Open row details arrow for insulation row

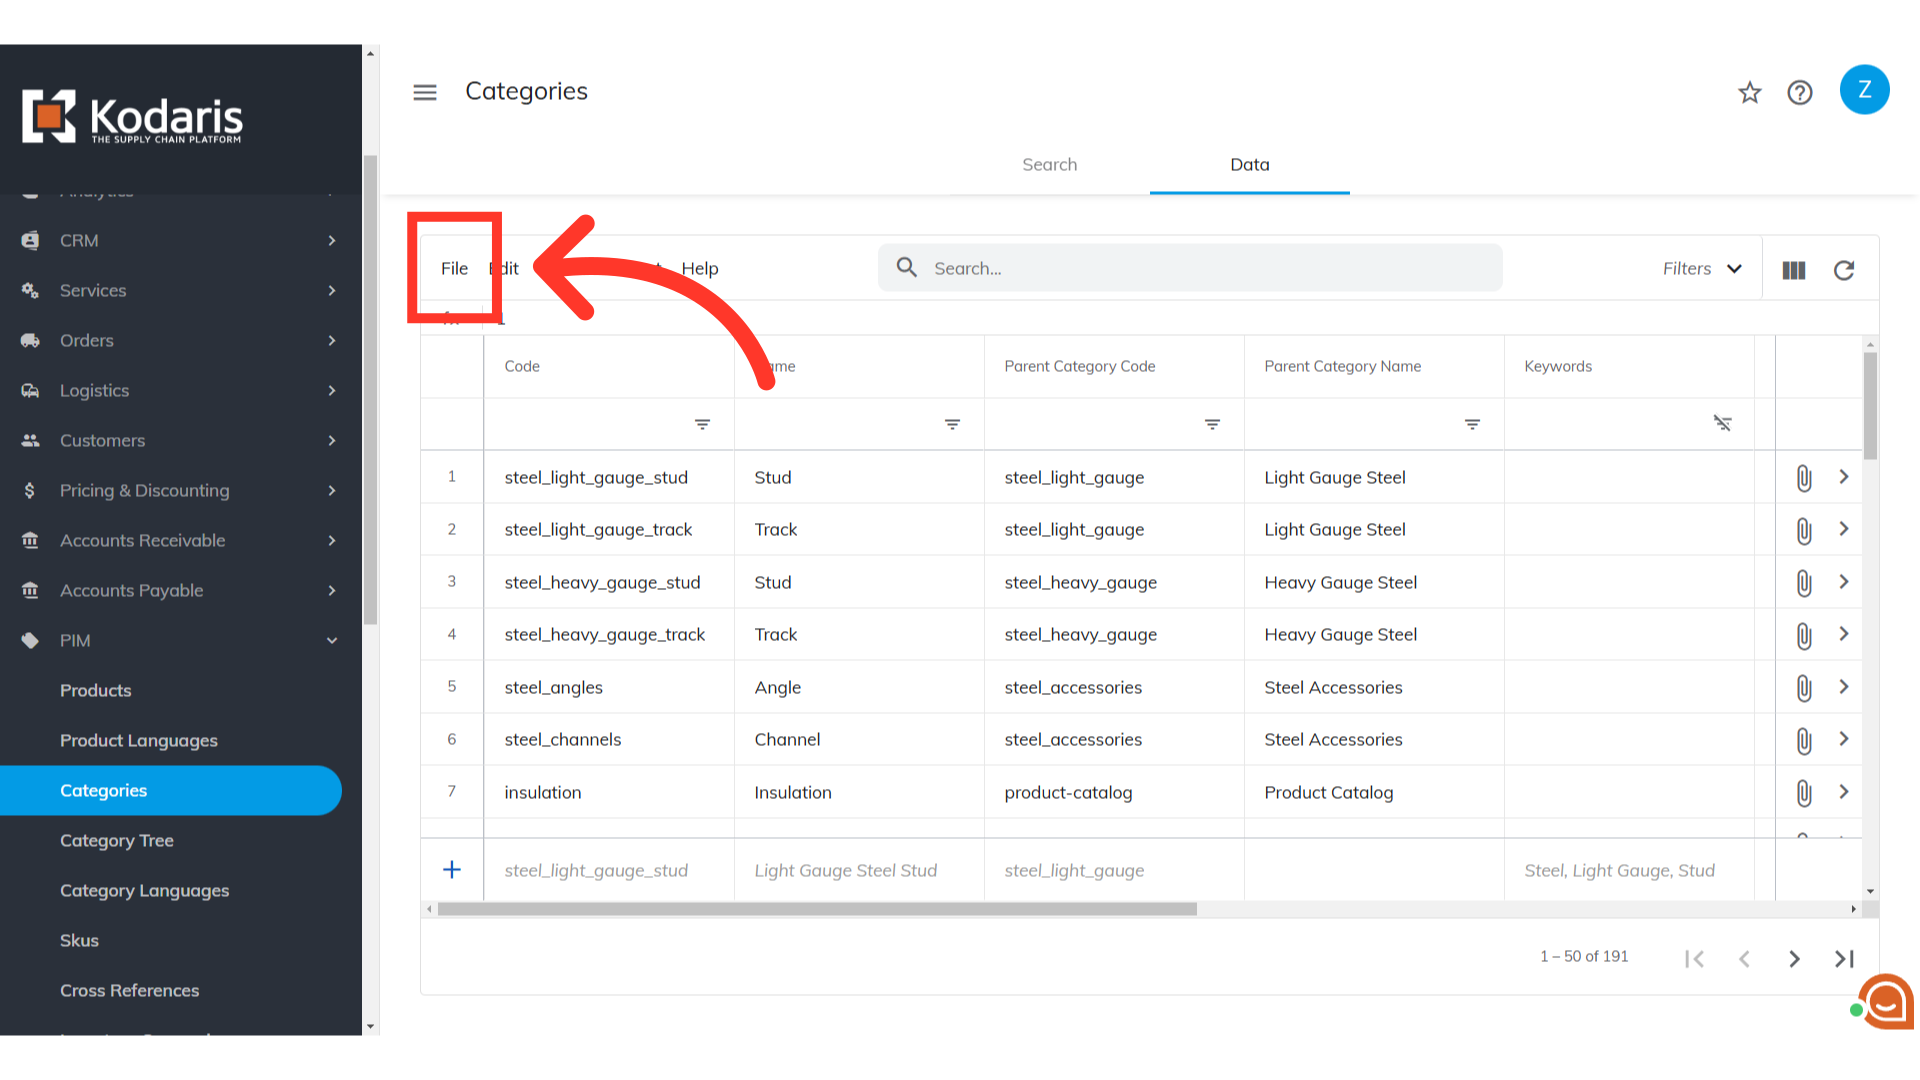click(1844, 792)
